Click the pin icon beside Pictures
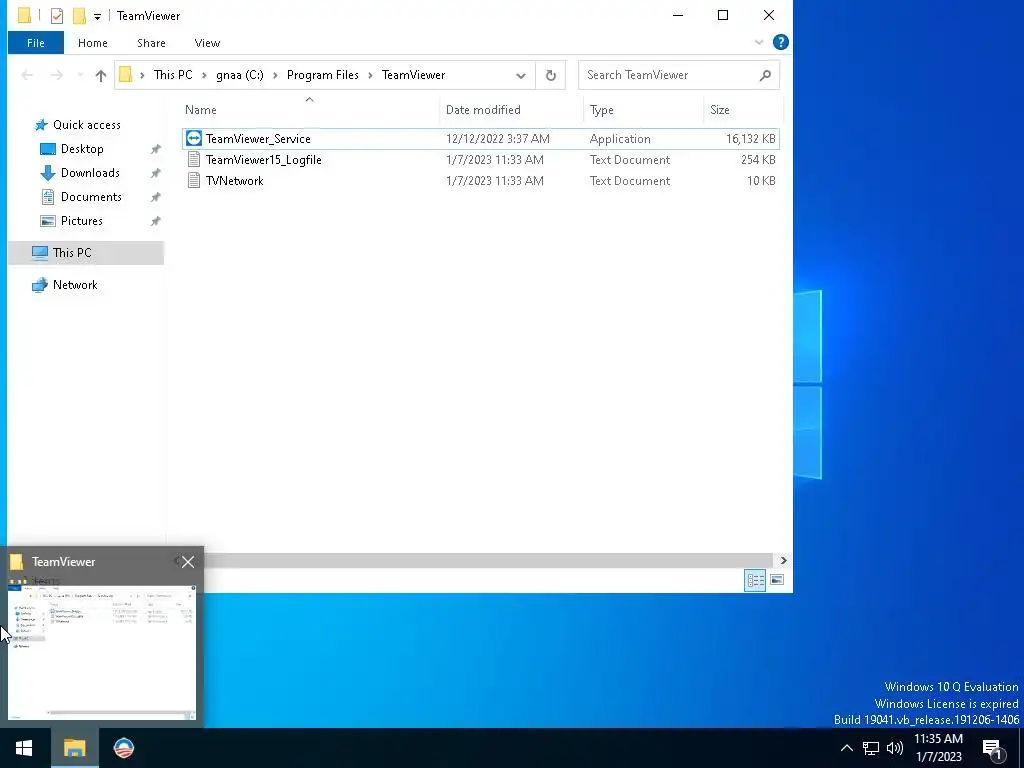This screenshot has width=1024, height=768. point(155,221)
